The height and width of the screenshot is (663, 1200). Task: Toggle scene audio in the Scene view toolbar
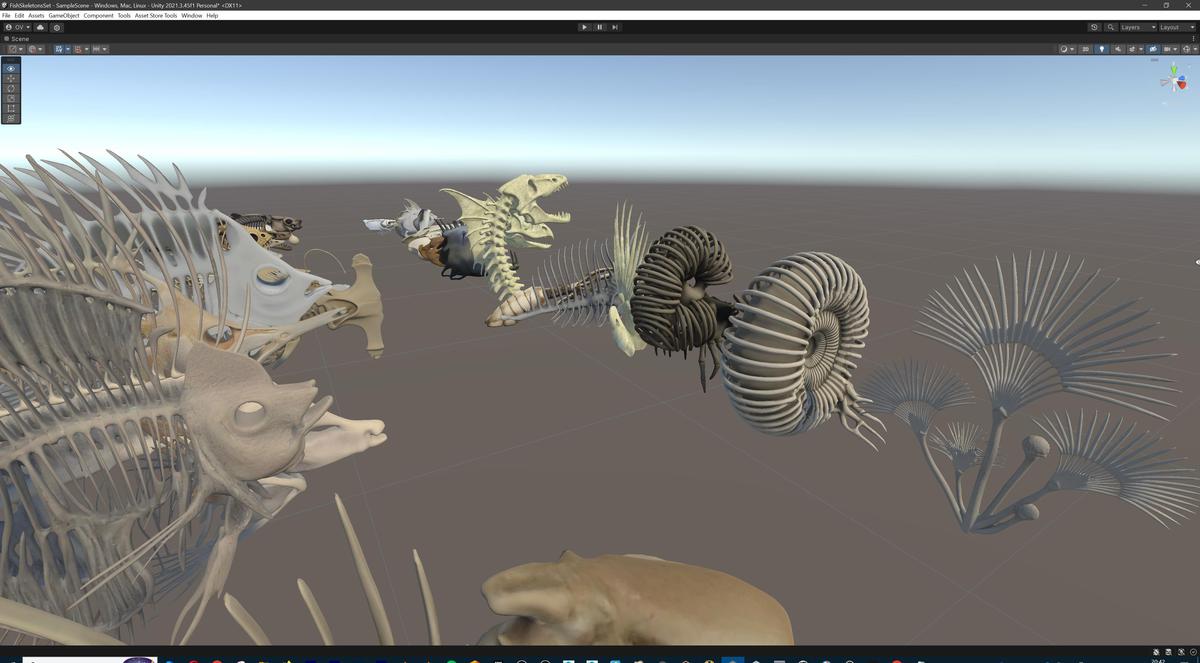coord(1118,48)
